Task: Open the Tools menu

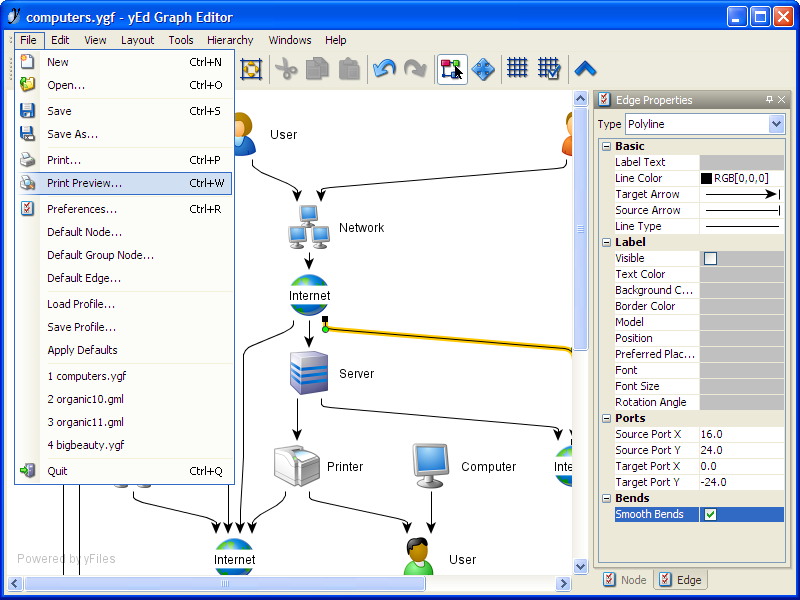Action: click(x=181, y=40)
